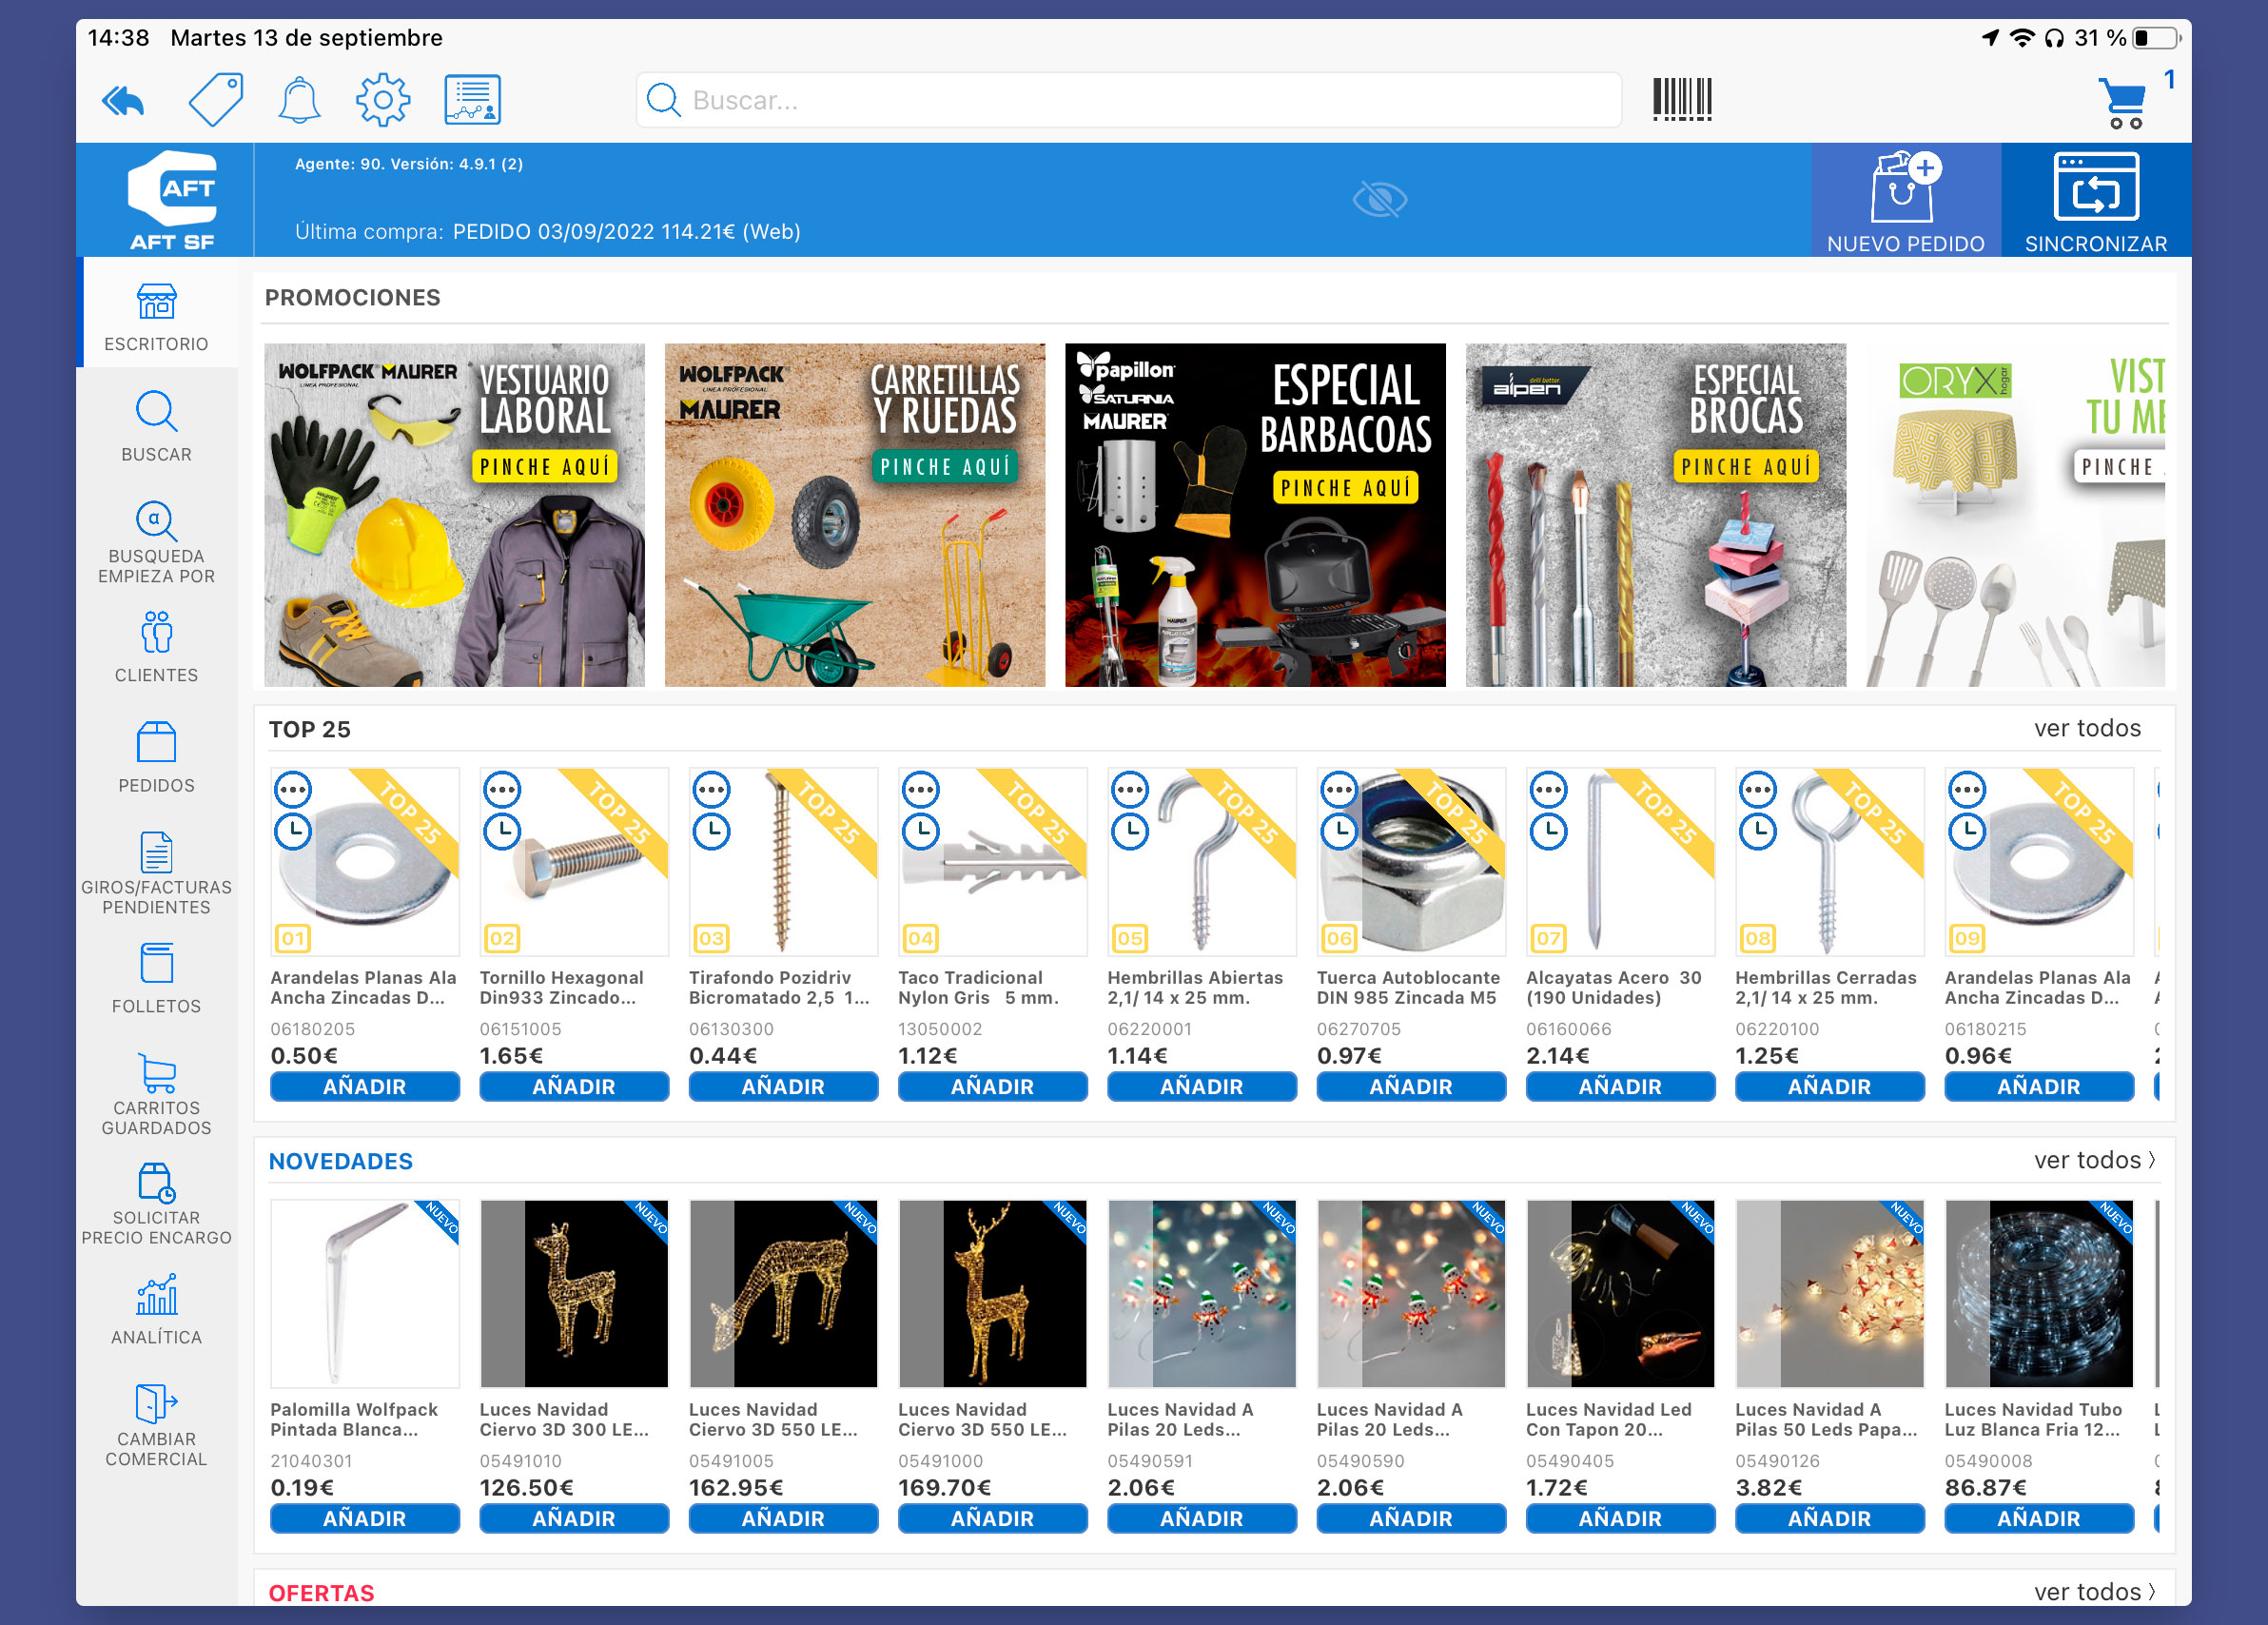Toggle the hide prices eye icon
The width and height of the screenshot is (2268, 1625).
point(1380,199)
